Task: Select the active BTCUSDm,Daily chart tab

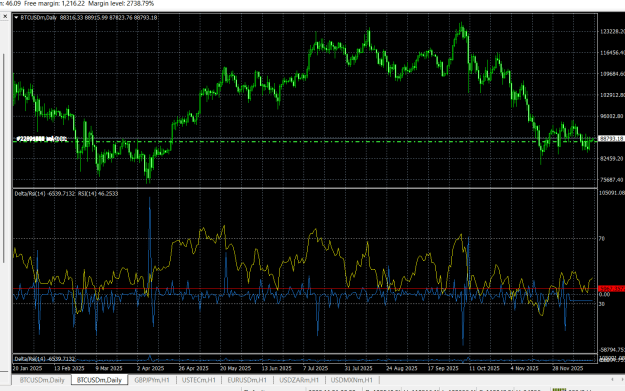Action: [99, 380]
